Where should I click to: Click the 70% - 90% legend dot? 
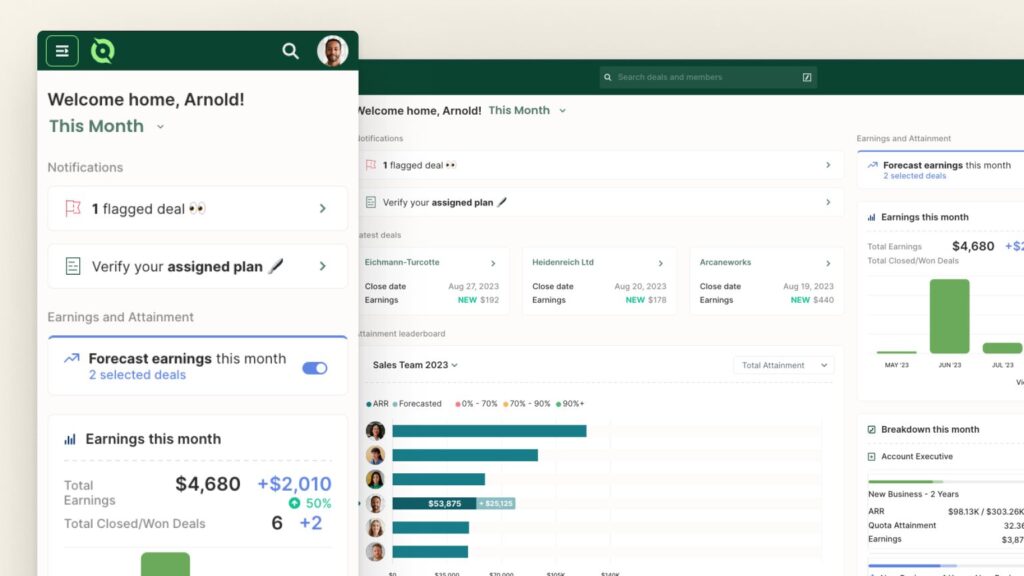(505, 404)
